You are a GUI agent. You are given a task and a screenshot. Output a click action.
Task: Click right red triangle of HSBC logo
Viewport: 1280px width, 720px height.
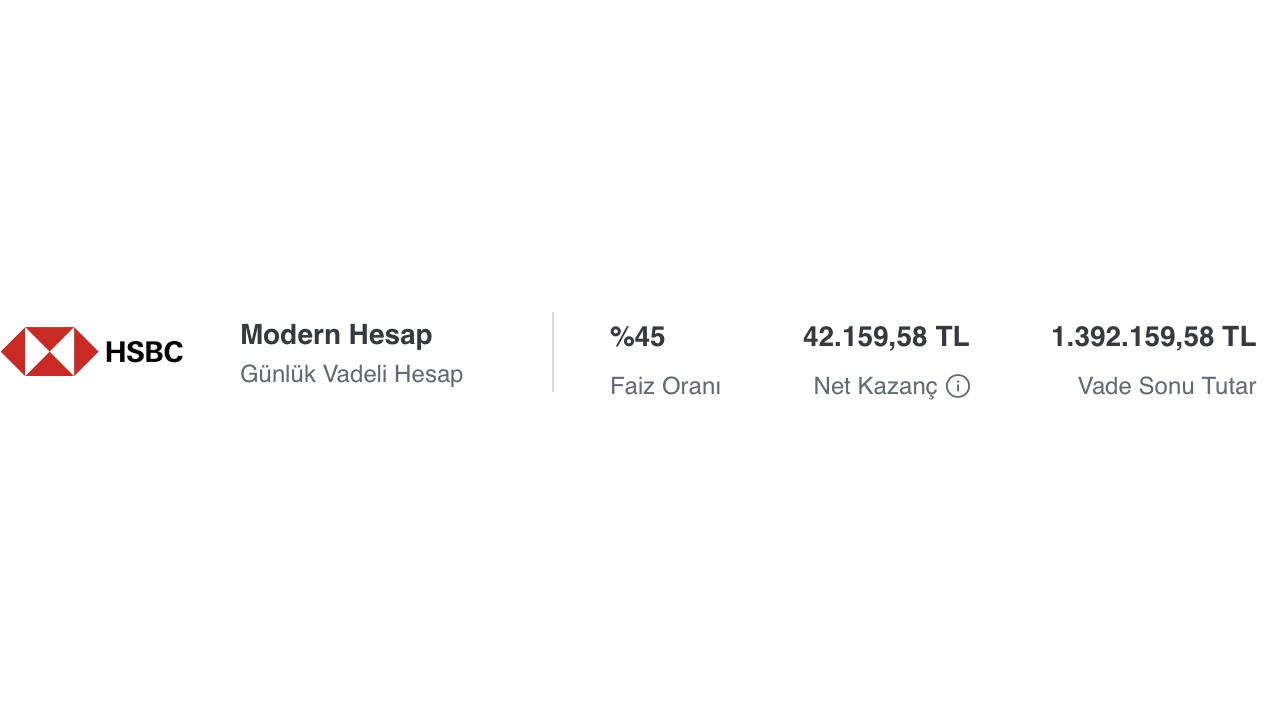[87, 351]
